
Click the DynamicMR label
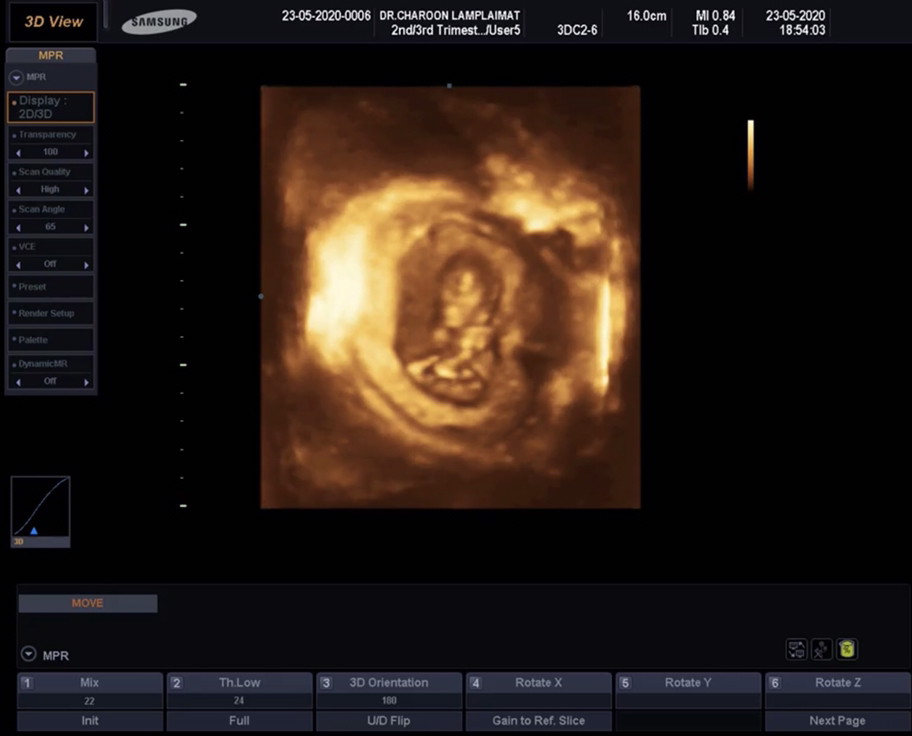coord(42,364)
